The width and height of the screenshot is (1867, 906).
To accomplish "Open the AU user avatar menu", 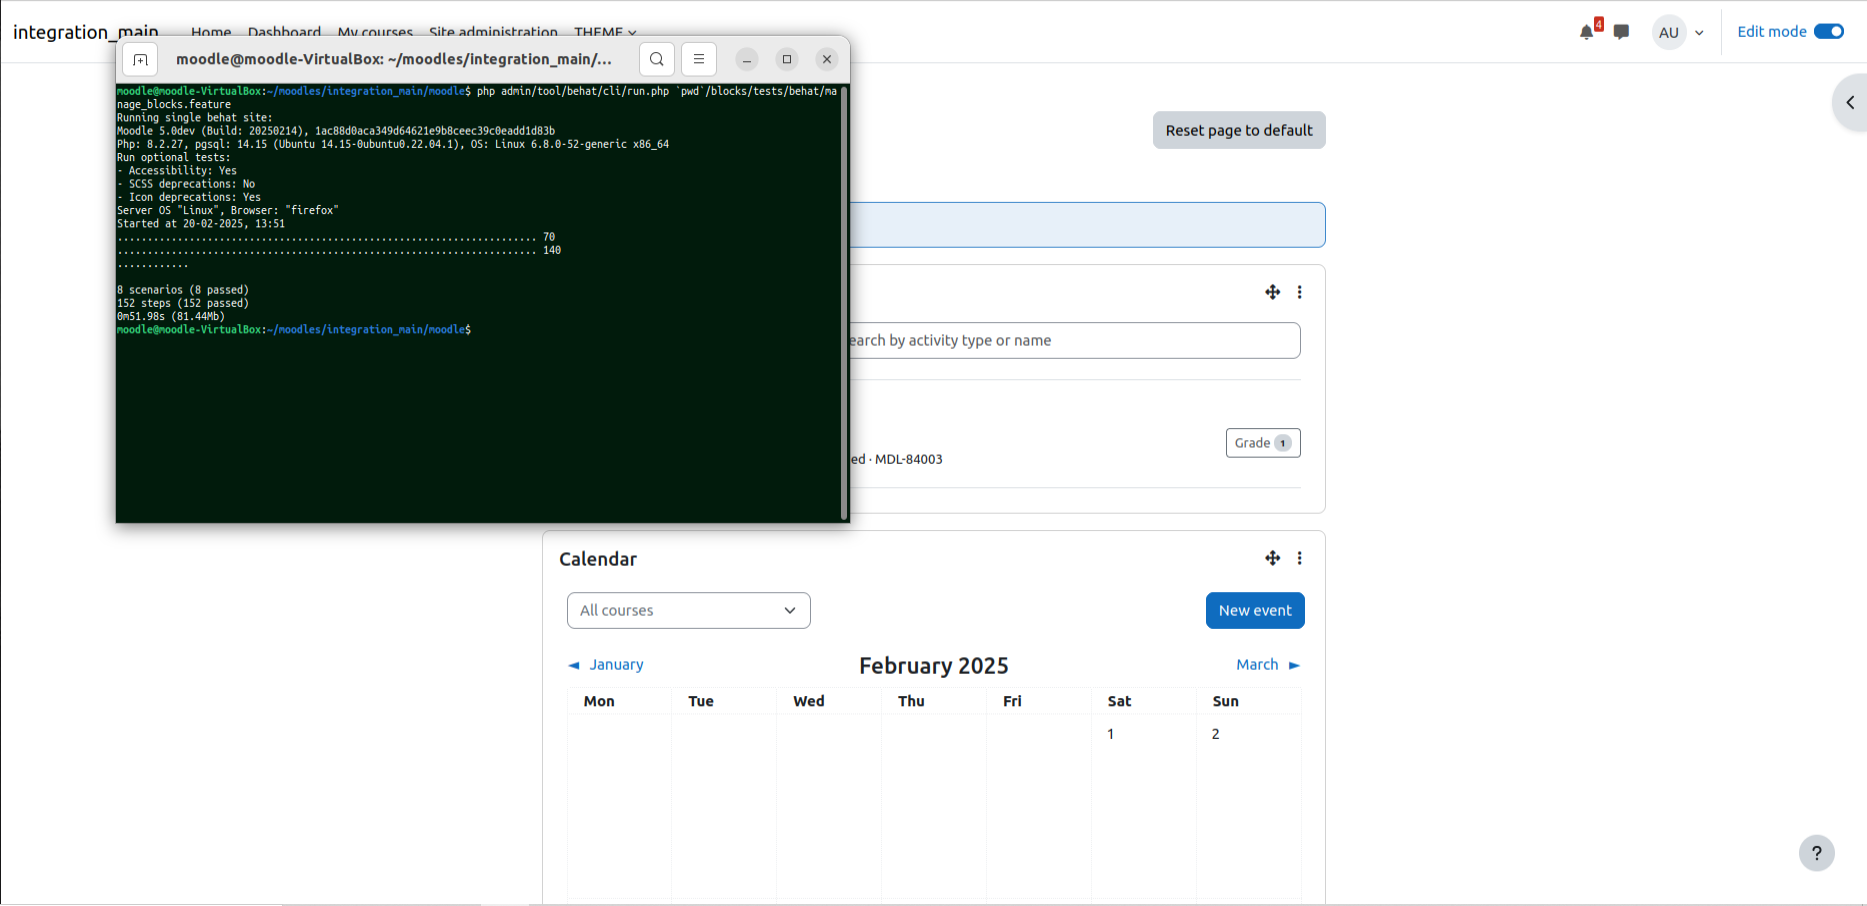I will coord(1669,32).
